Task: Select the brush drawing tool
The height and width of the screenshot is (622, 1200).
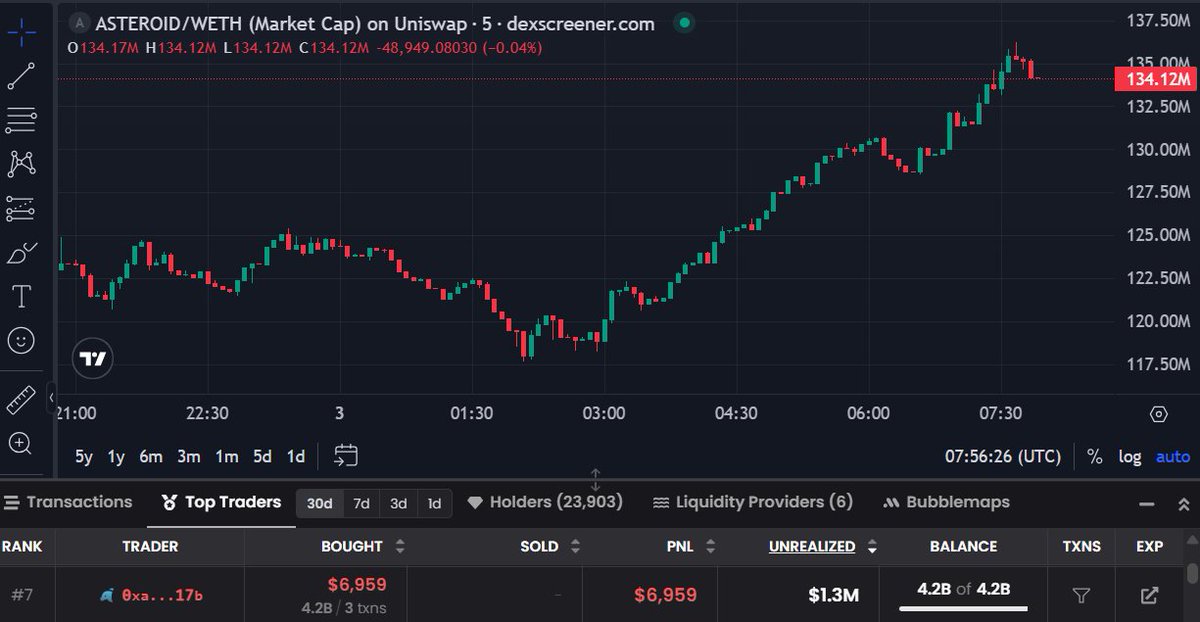Action: coord(21,253)
